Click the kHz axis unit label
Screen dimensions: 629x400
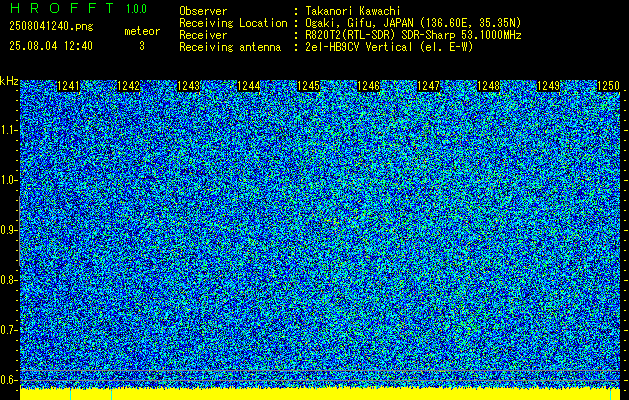pos(9,81)
